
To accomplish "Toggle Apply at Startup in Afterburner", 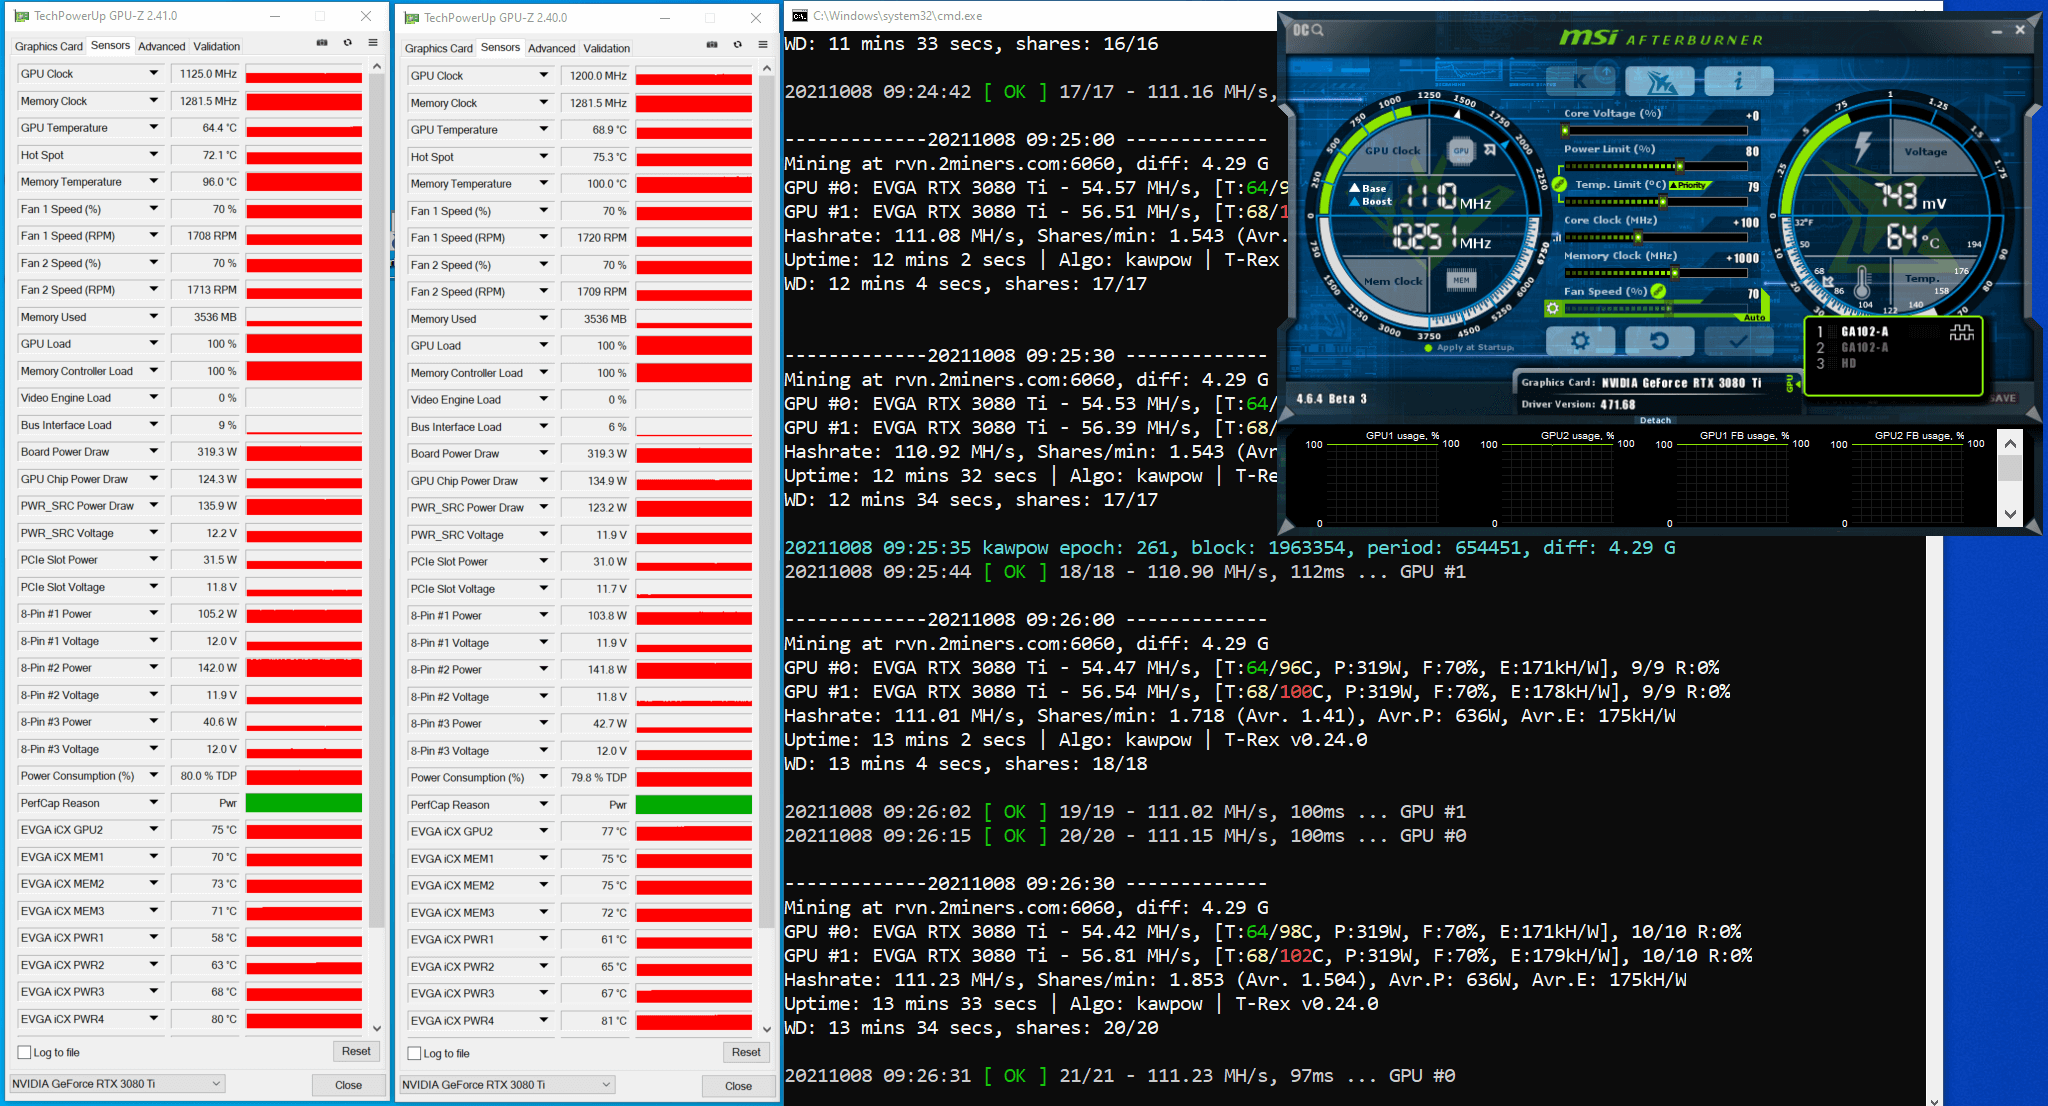I will (x=1429, y=347).
